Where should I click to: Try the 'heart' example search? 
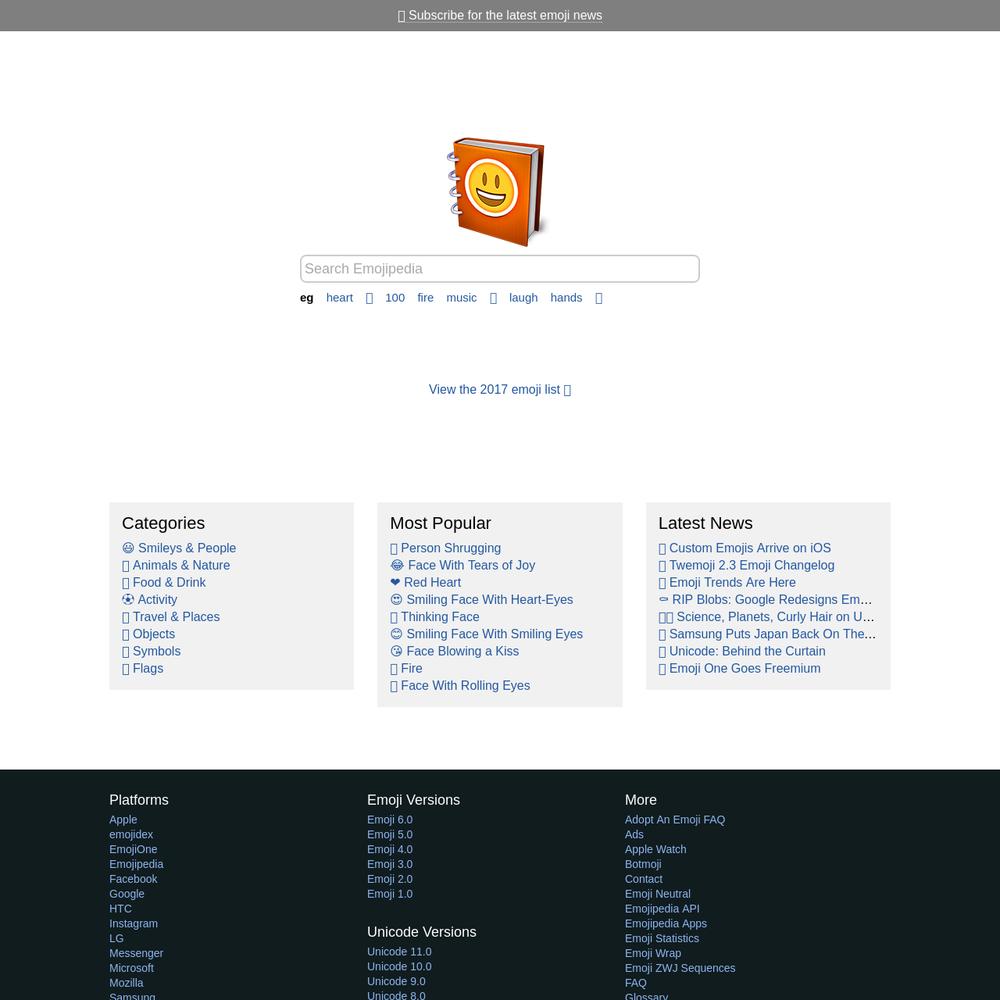(x=339, y=298)
